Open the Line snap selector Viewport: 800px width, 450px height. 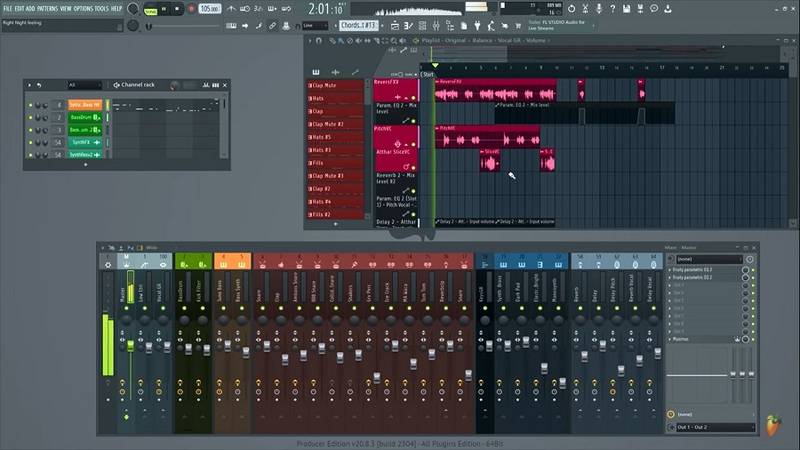[315, 26]
